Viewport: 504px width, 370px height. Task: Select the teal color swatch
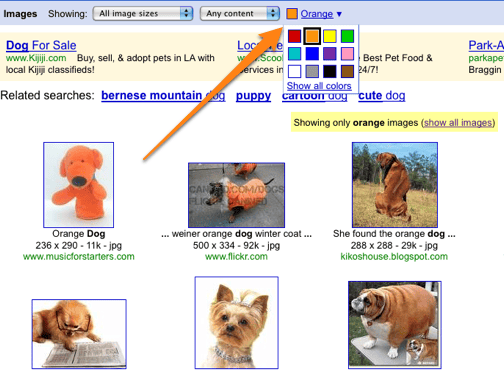pyautogui.click(x=294, y=54)
